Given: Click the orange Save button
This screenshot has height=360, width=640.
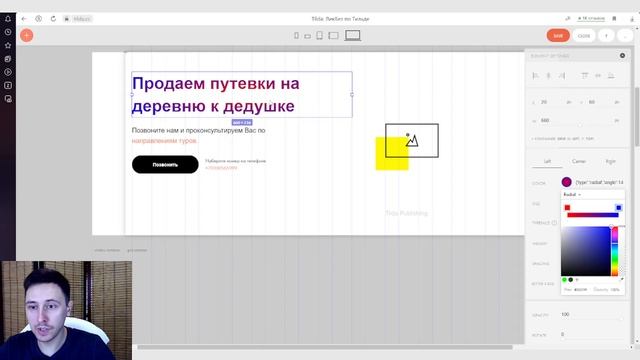Looking at the screenshot, I should [x=558, y=36].
